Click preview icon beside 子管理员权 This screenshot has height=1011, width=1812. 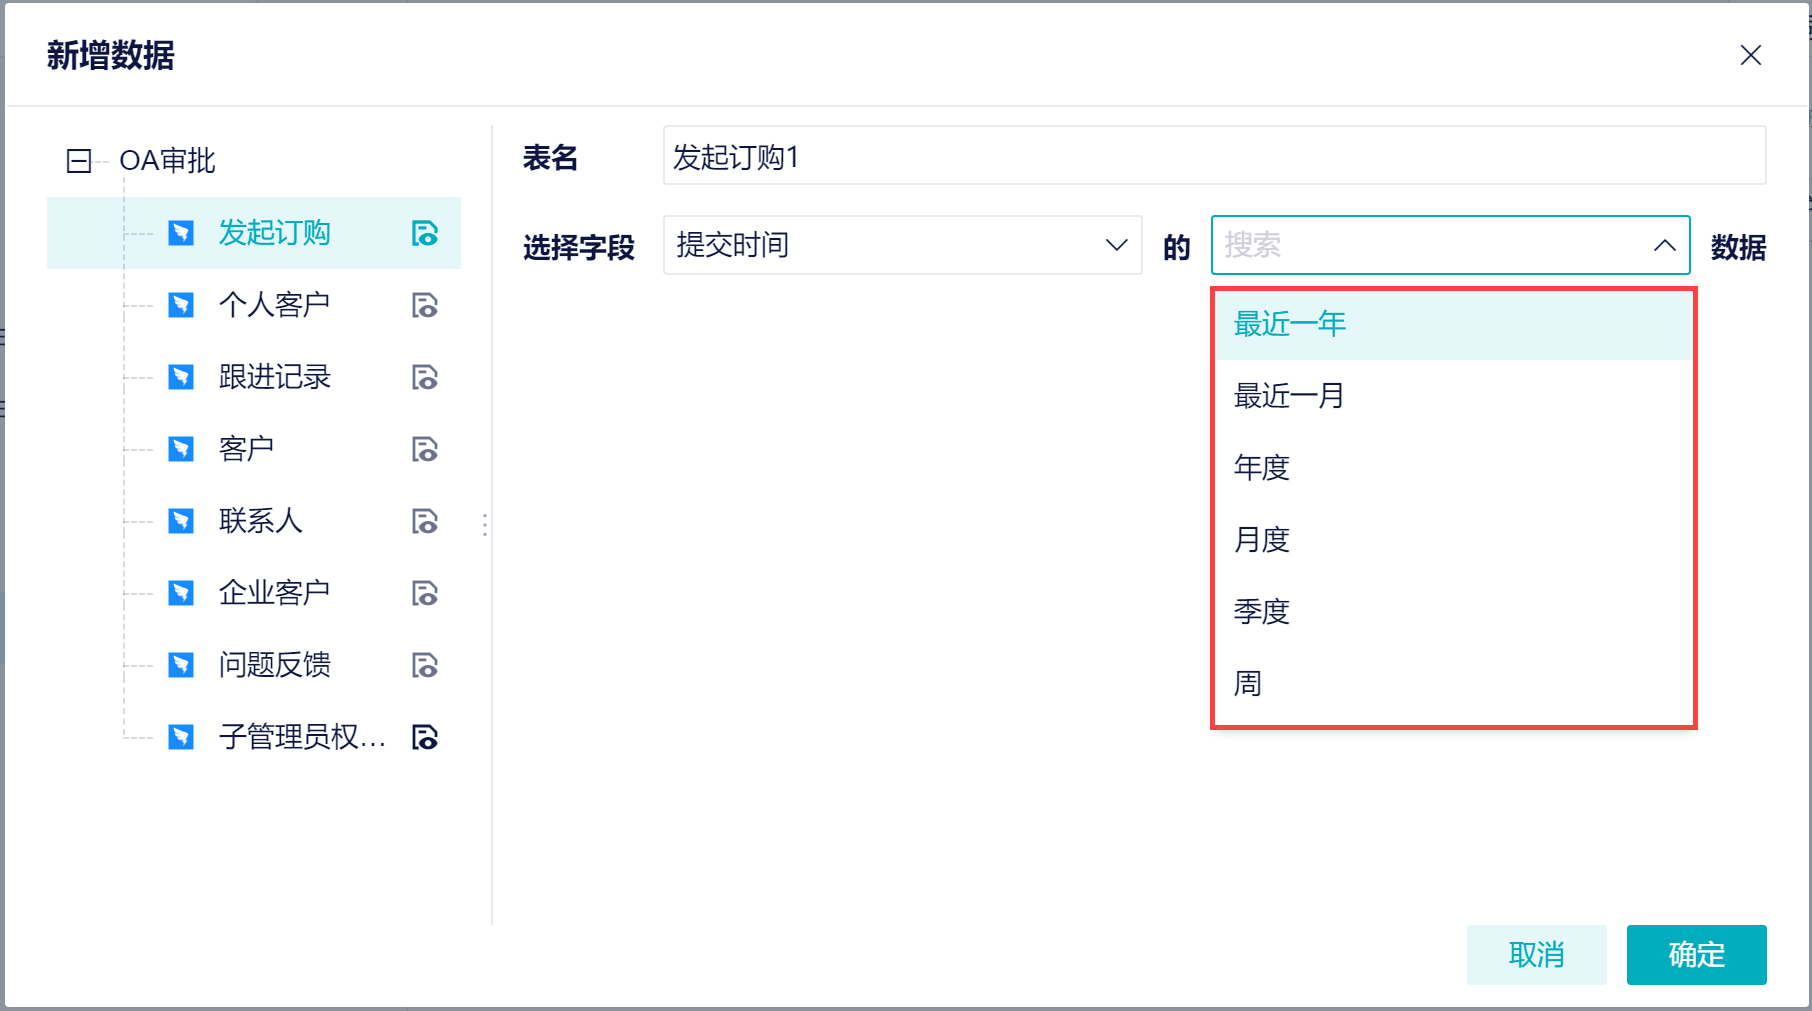(x=425, y=737)
